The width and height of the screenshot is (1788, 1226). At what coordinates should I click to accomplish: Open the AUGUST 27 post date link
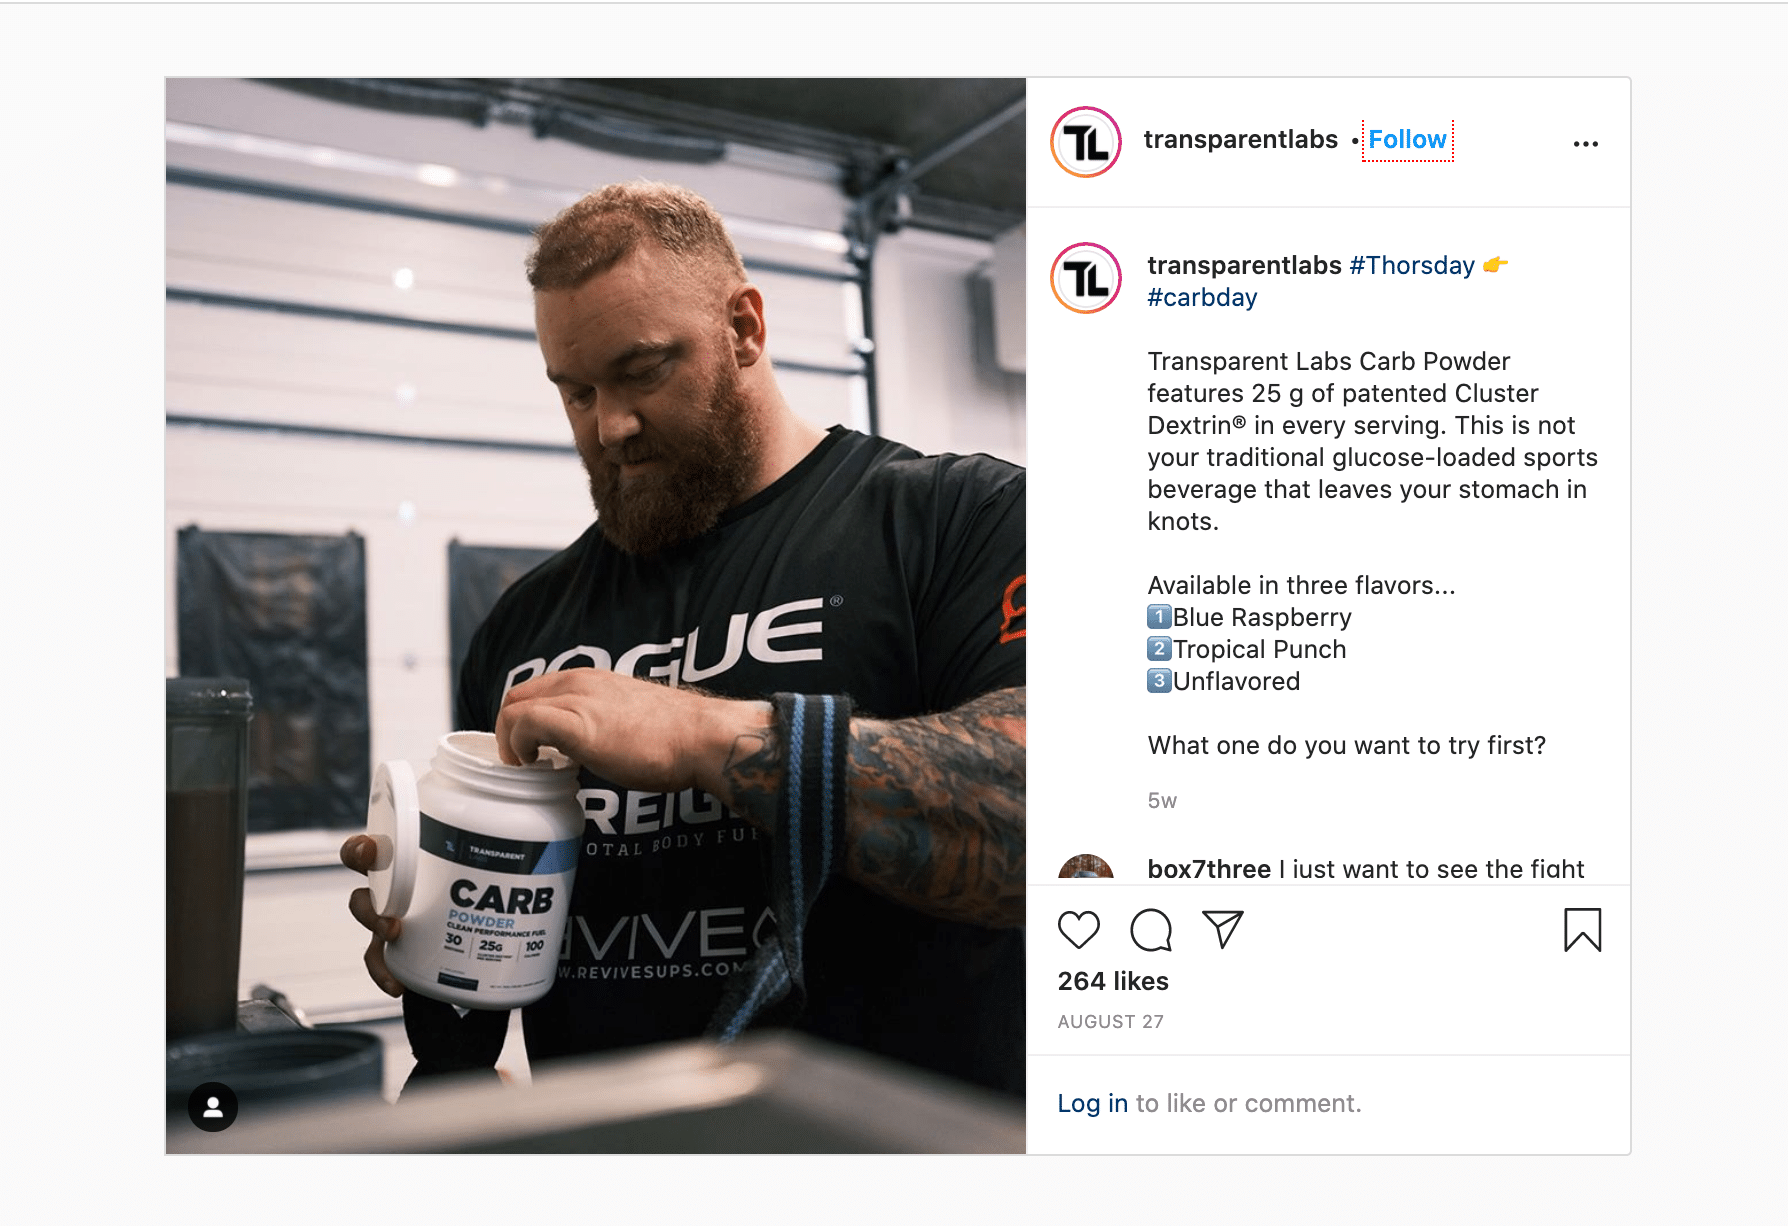coord(1111,1021)
